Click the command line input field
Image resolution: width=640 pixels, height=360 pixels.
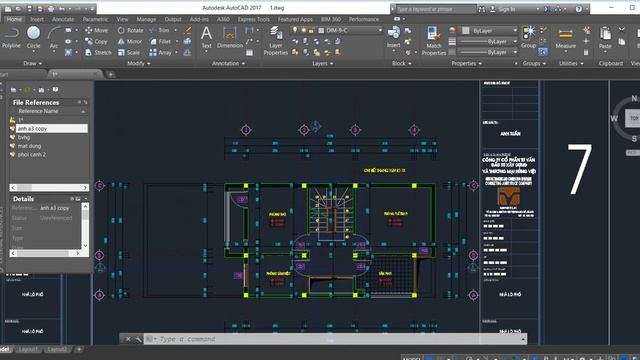(x=335, y=339)
